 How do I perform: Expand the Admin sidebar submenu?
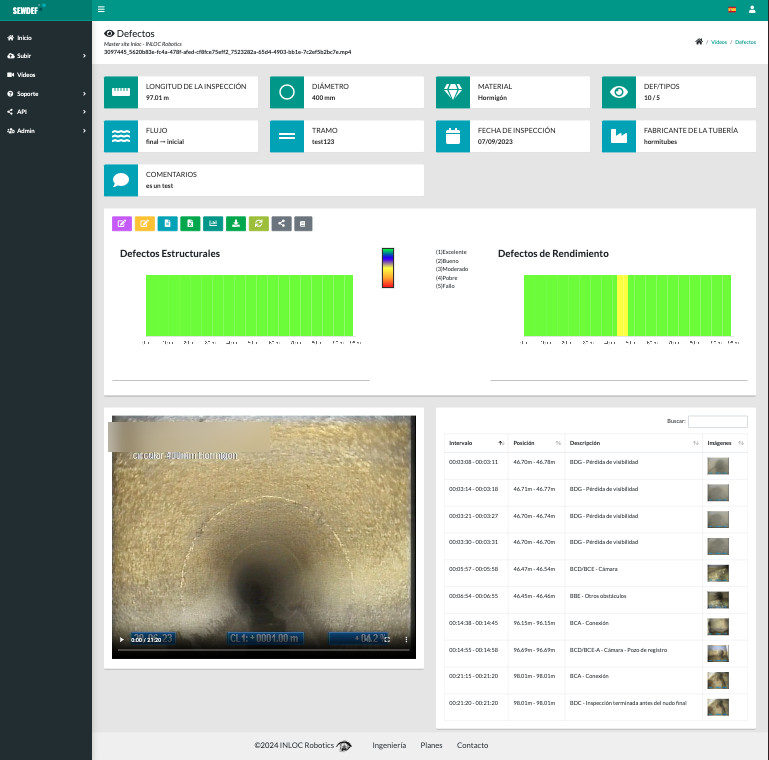click(46, 131)
